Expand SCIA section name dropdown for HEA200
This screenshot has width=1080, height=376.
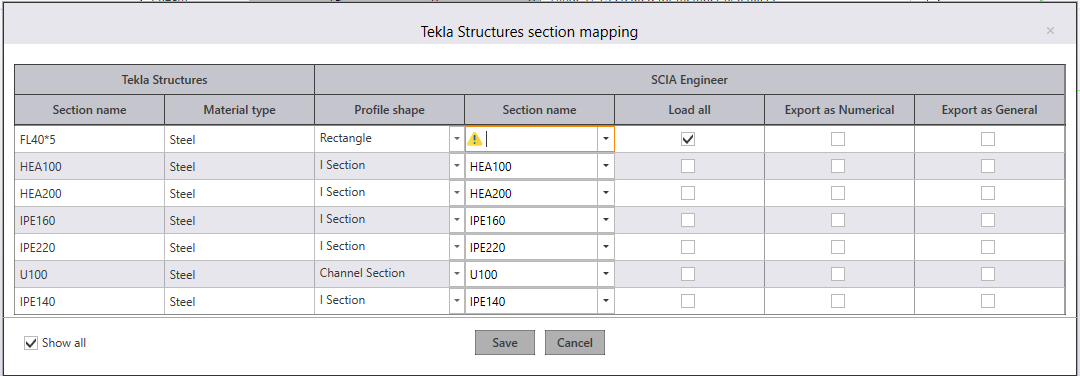(x=605, y=194)
